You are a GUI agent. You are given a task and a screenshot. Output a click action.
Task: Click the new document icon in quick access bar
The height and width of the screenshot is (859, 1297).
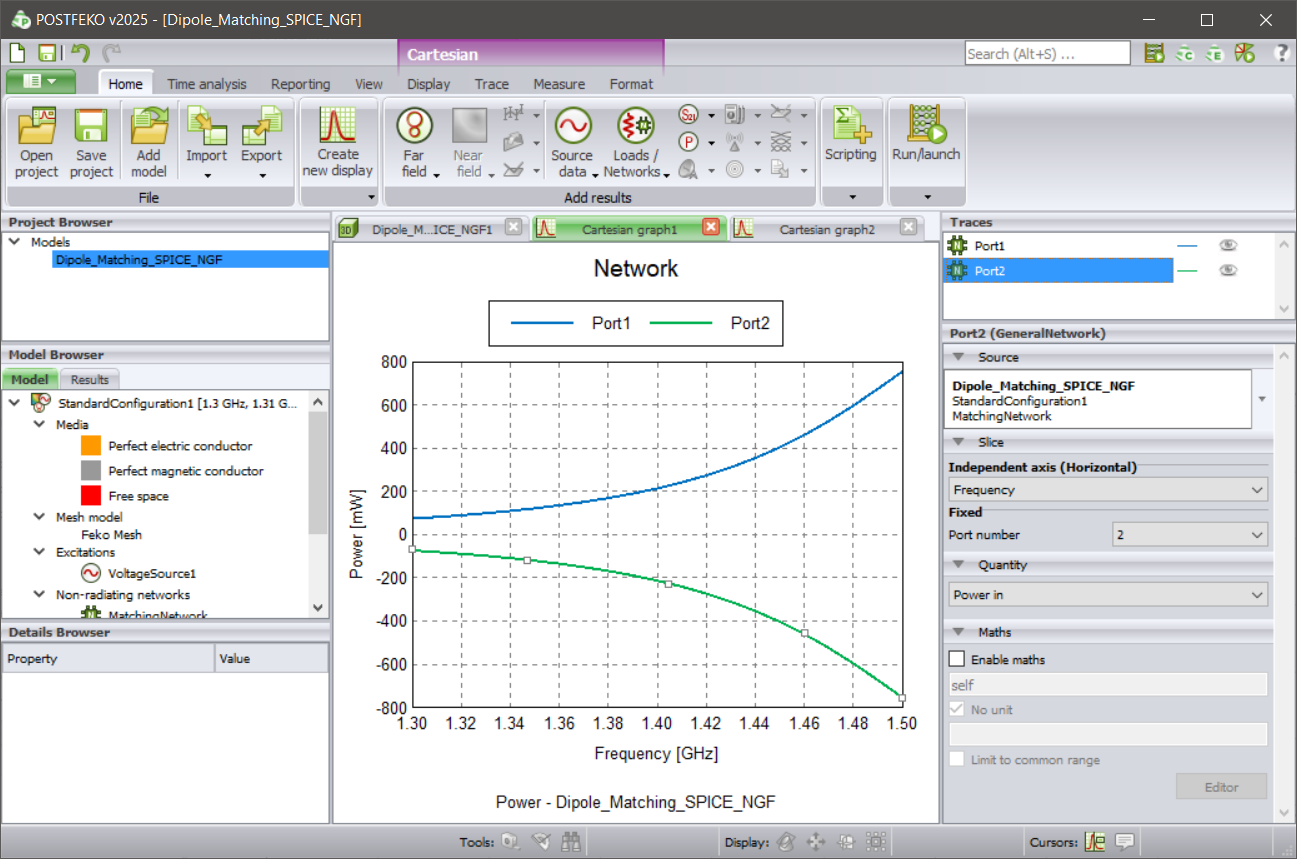(17, 53)
